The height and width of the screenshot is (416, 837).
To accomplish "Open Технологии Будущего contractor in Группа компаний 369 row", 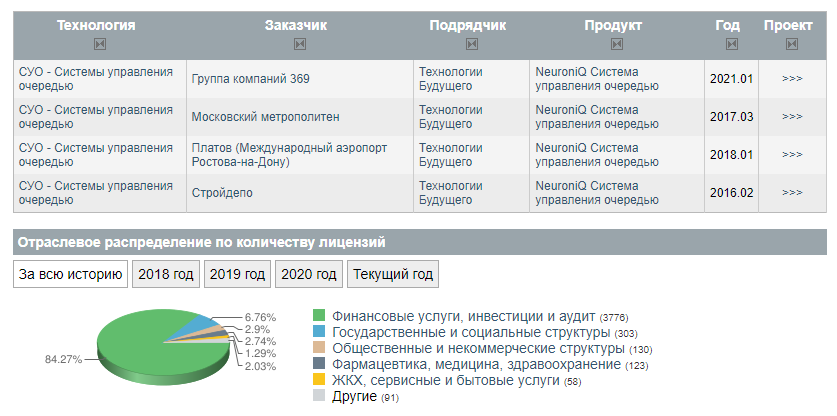I will (451, 79).
